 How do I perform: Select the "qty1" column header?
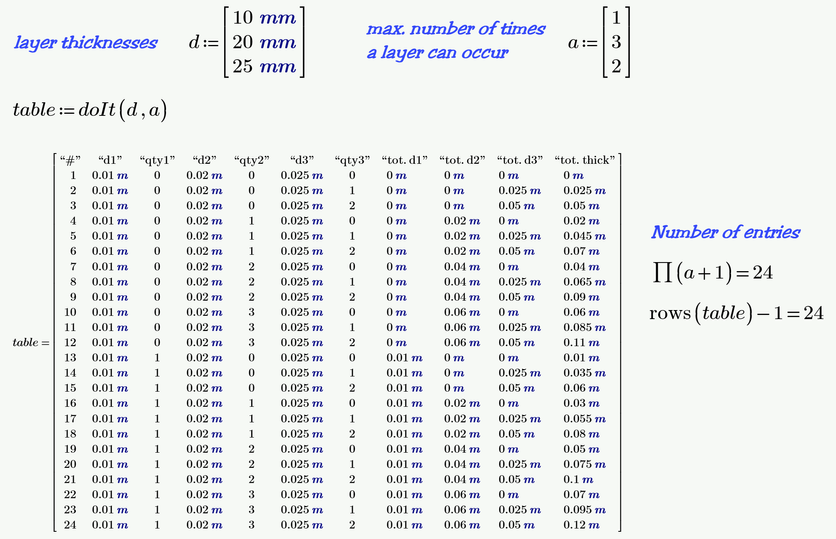[157, 160]
